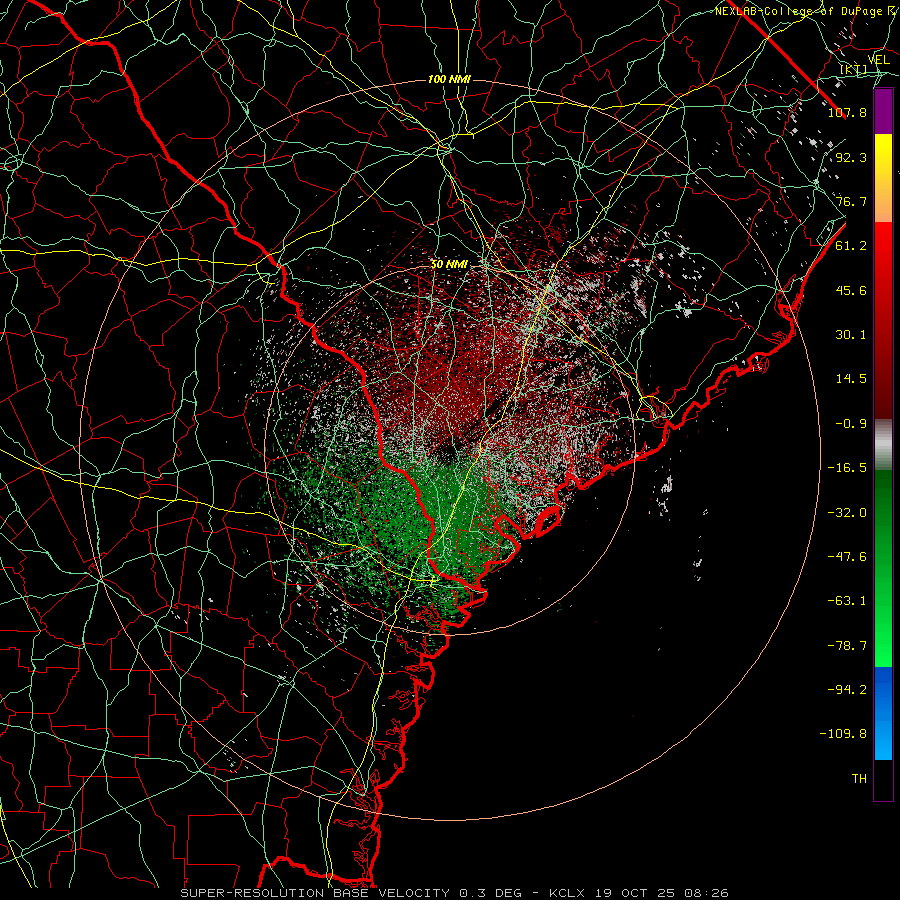
Task: Click the 107.8 velocity scale value
Action: [847, 112]
